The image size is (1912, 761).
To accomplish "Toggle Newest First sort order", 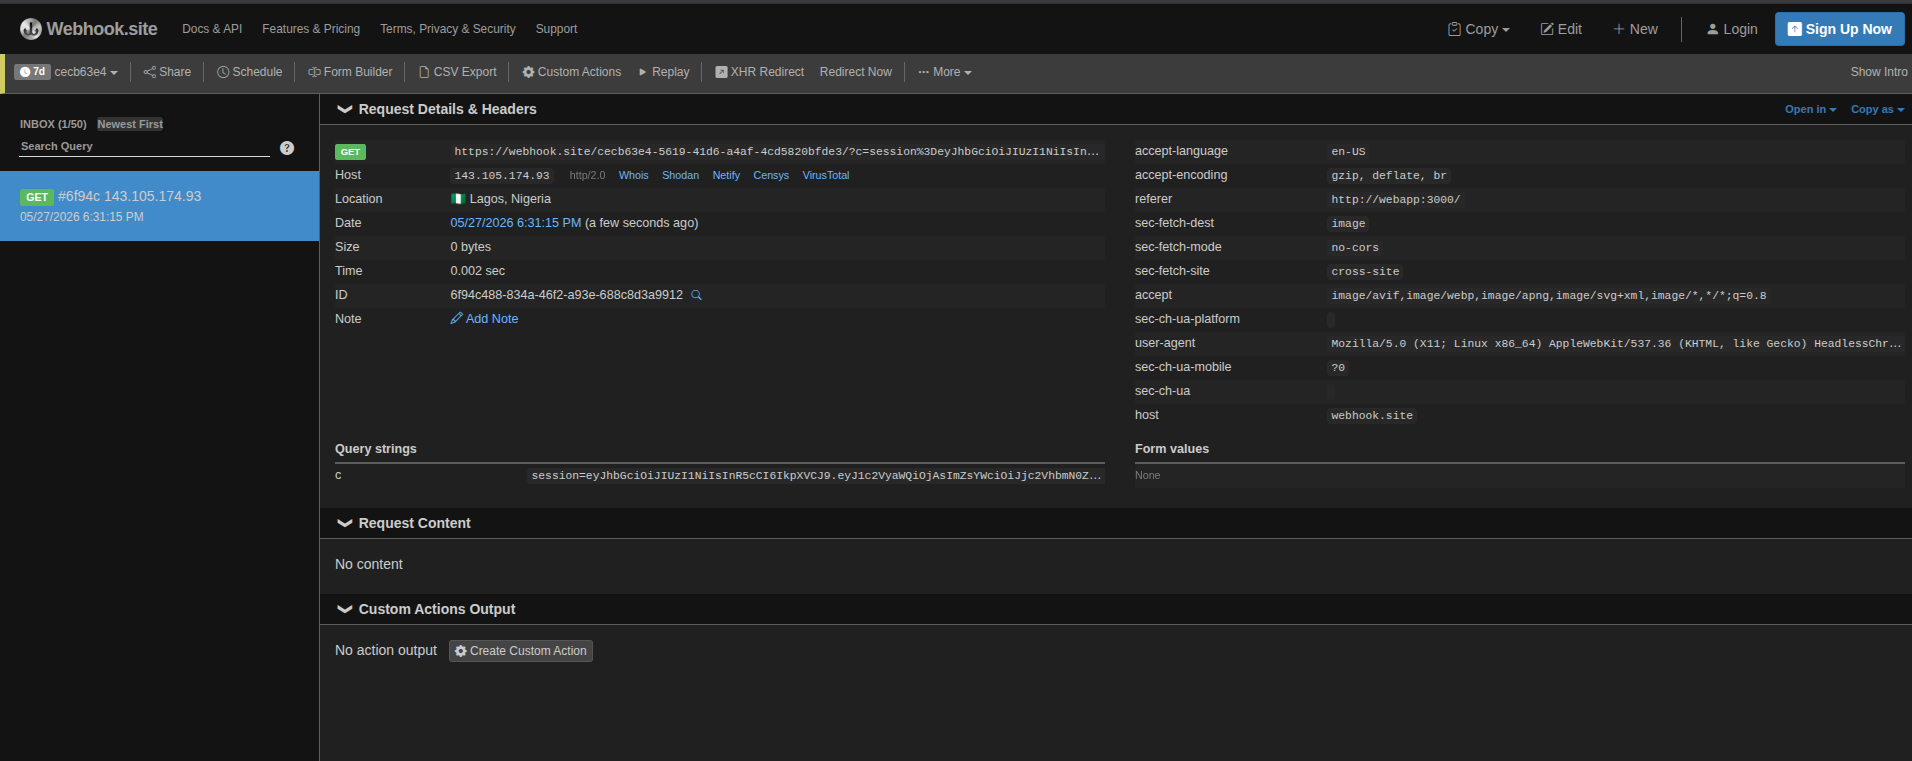I will [x=130, y=124].
